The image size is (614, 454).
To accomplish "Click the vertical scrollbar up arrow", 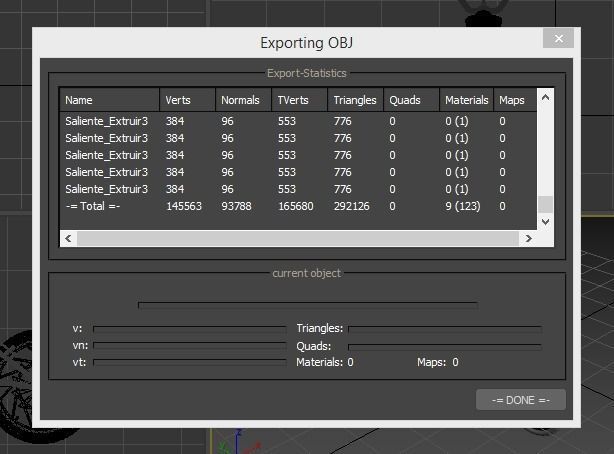I will coord(545,98).
